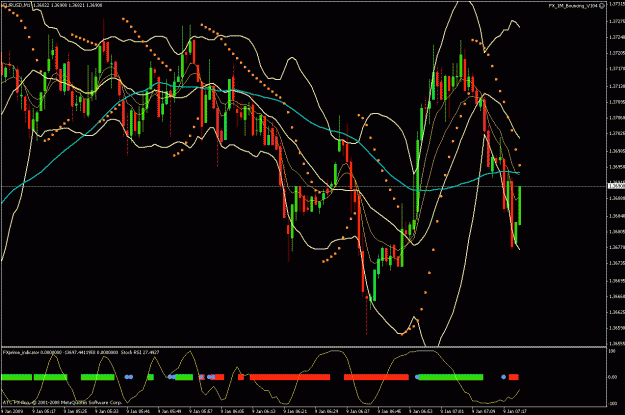Click the current price marker on price axis
Image resolution: width=625 pixels, height=415 pixels.
[x=616, y=186]
